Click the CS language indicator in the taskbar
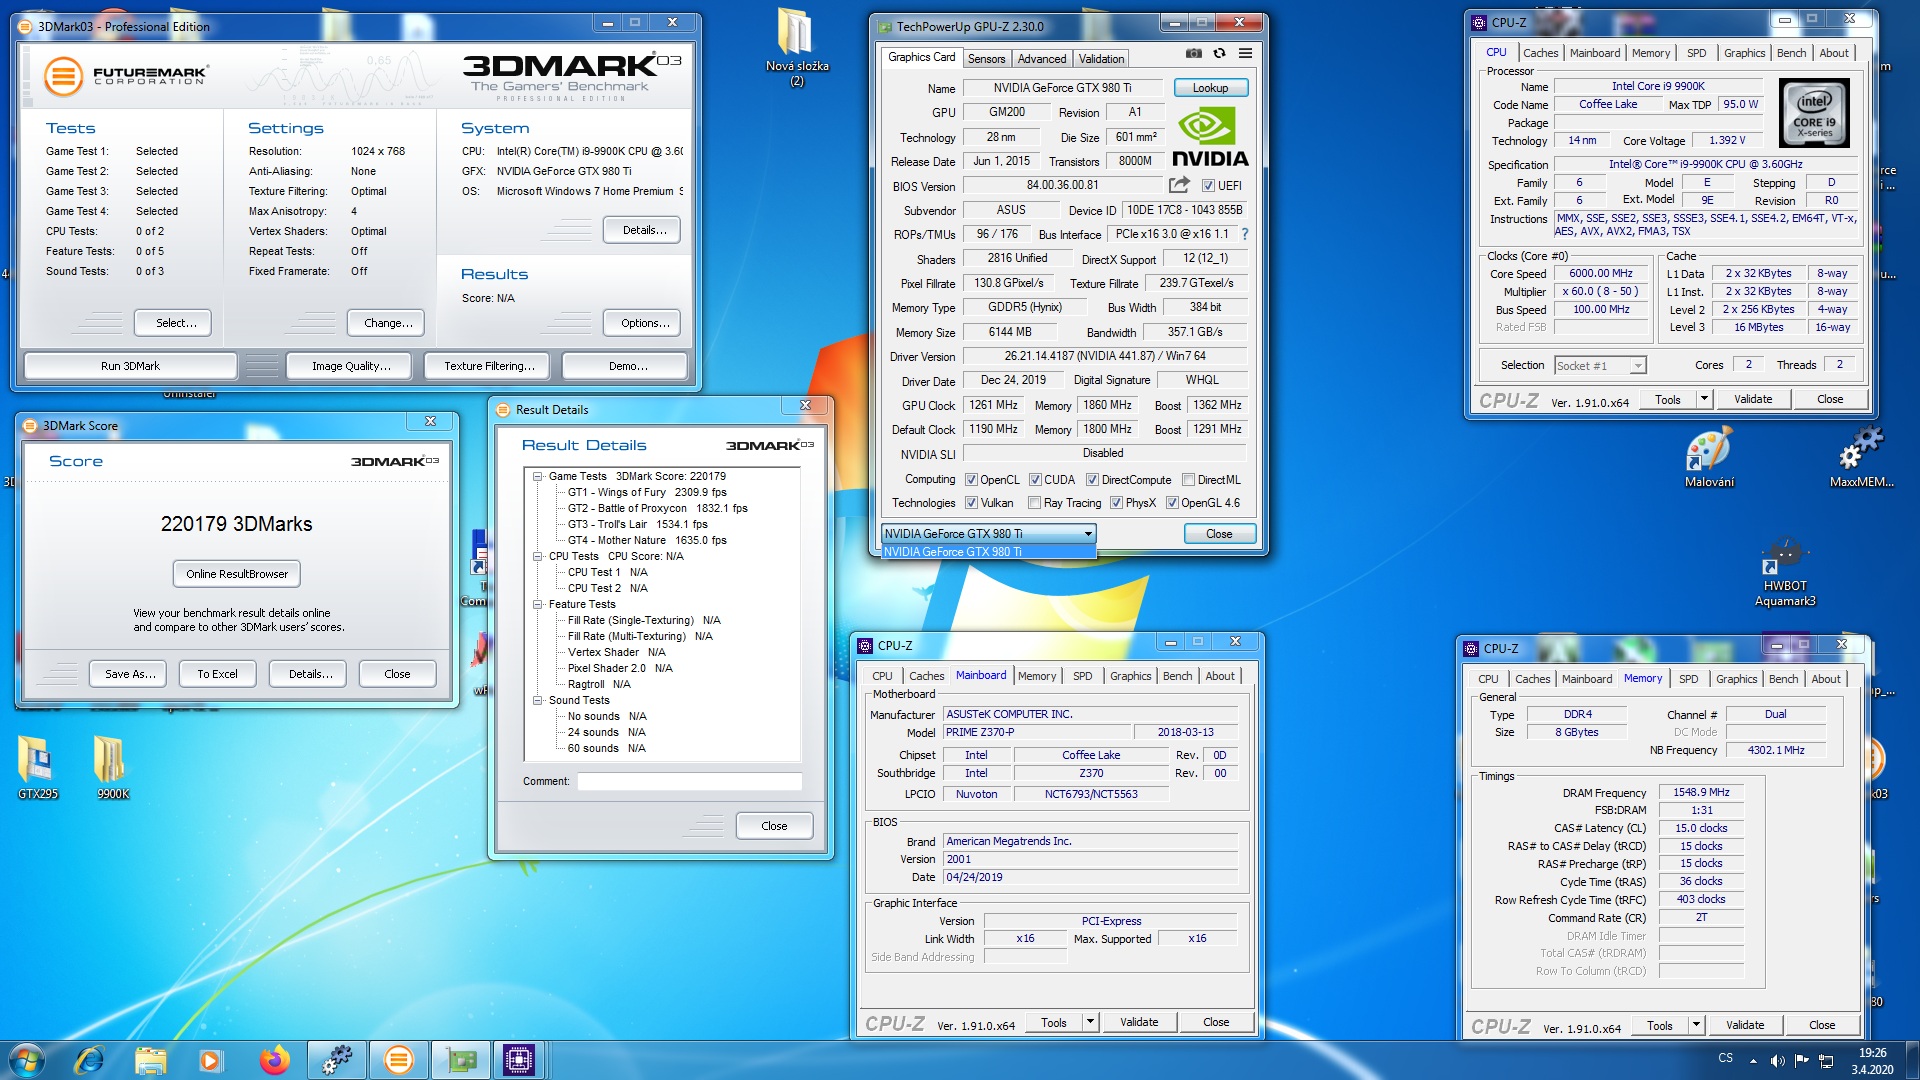Viewport: 1920px width, 1080px height. [1725, 1057]
